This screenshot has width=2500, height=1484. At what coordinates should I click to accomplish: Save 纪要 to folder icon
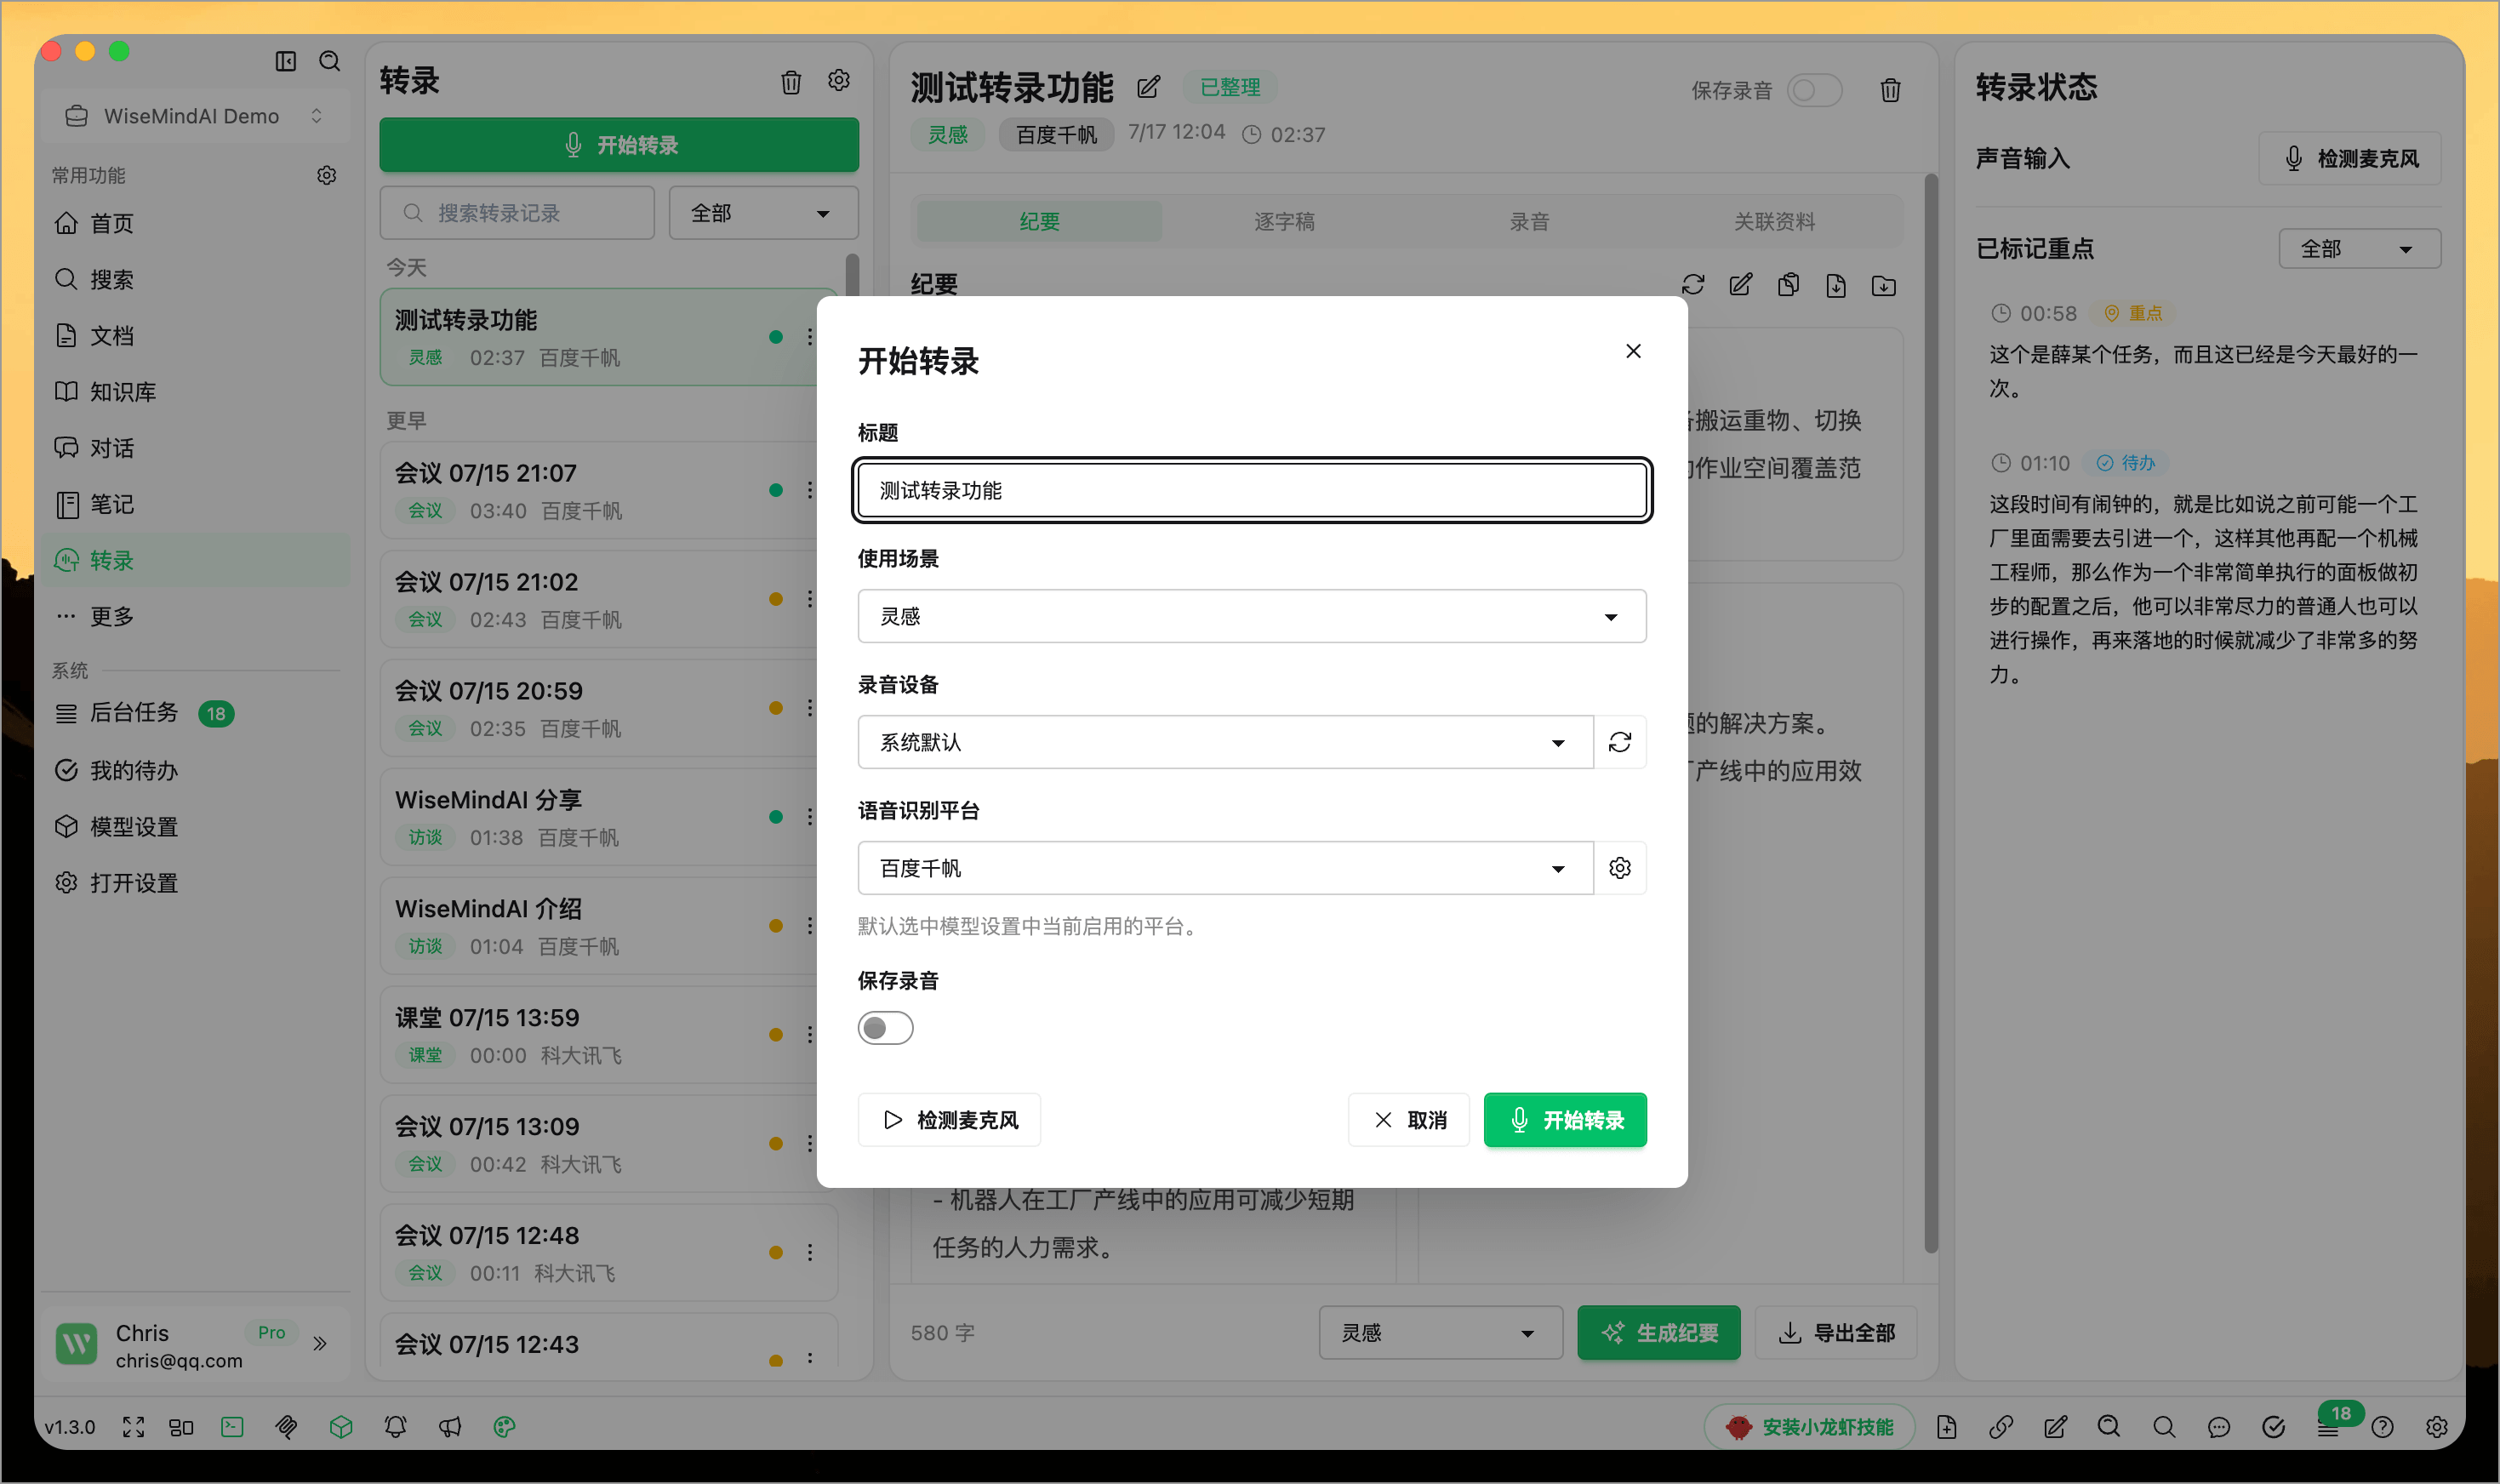1884,286
